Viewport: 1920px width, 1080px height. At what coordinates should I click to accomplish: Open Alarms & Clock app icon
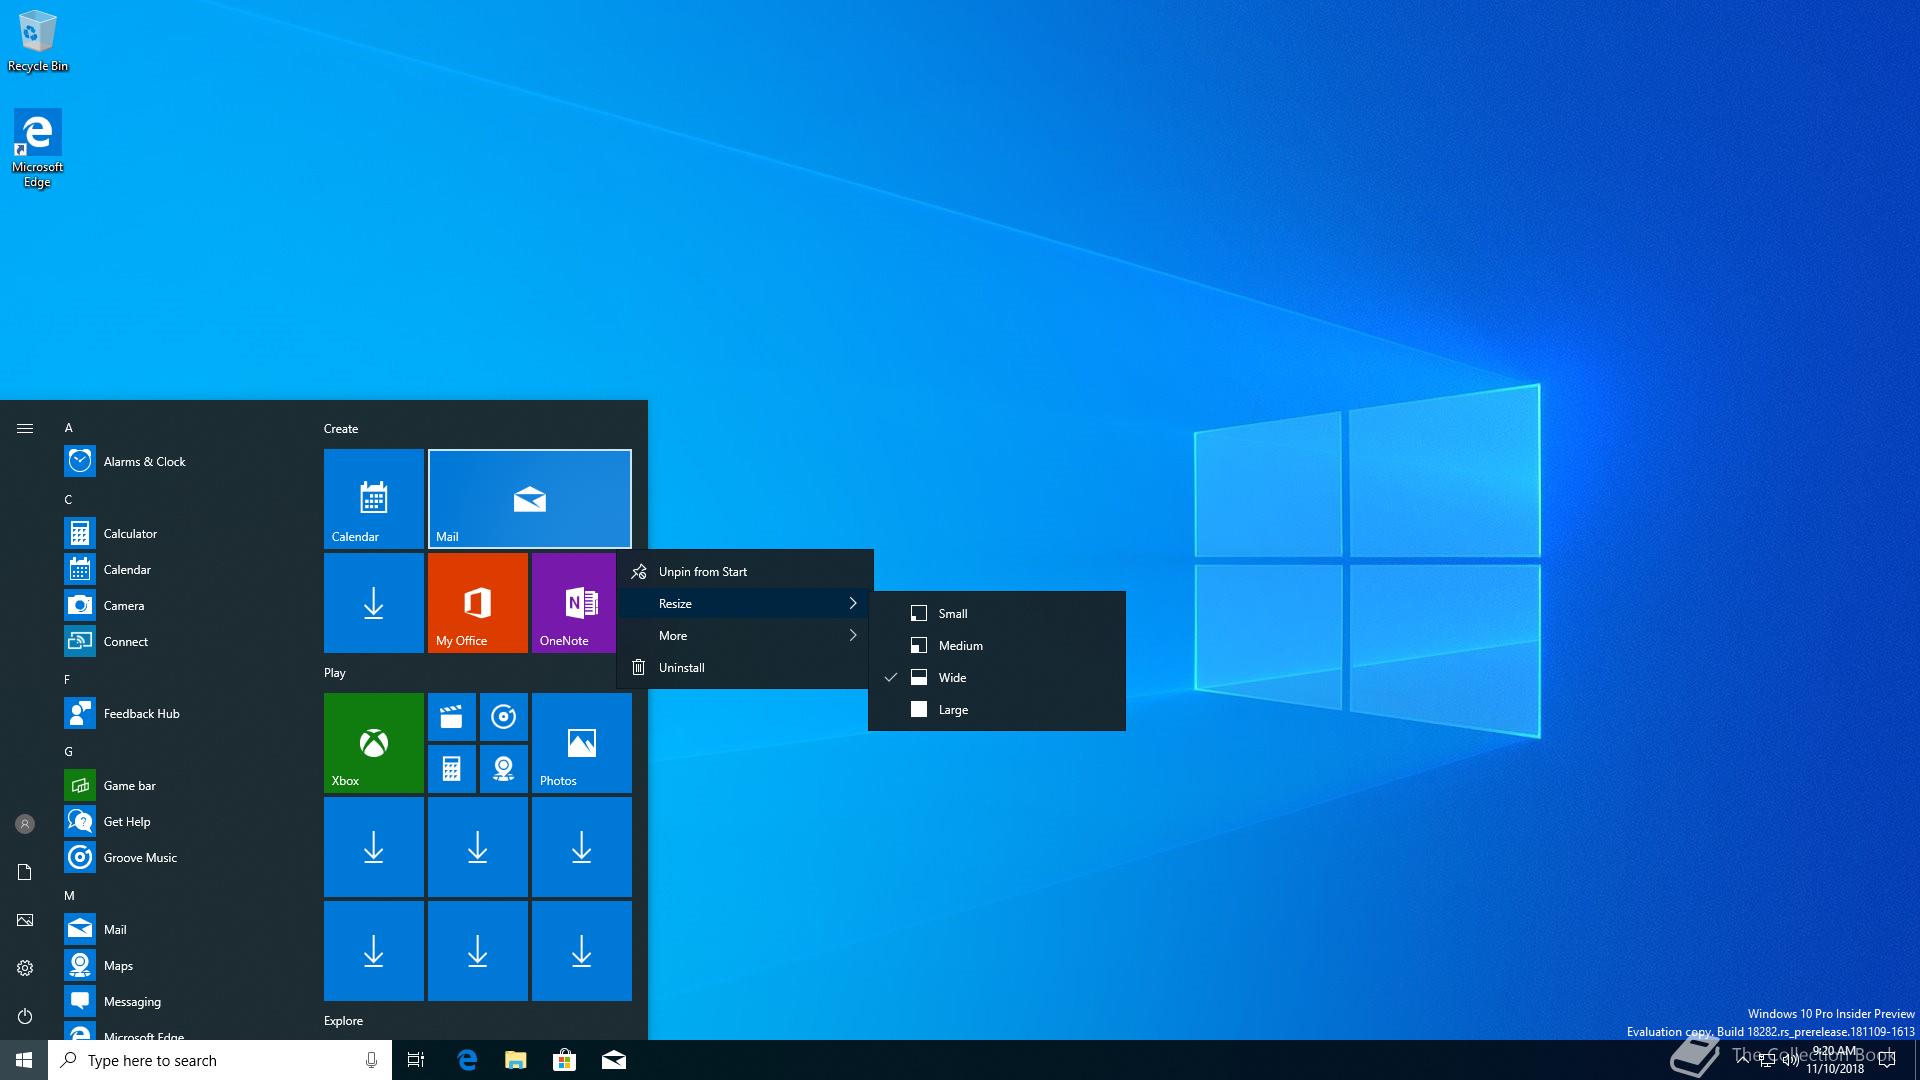click(80, 461)
